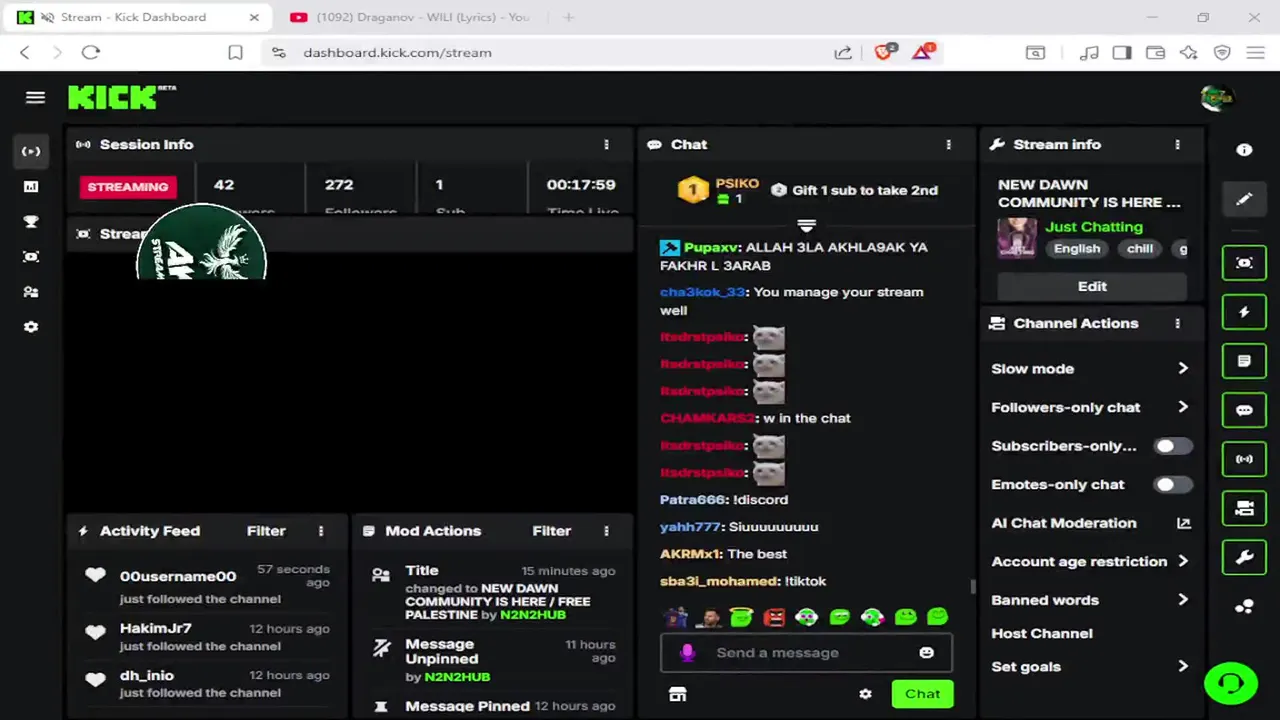Click the Brave shields icon in address bar
The width and height of the screenshot is (1280, 720).
point(883,52)
